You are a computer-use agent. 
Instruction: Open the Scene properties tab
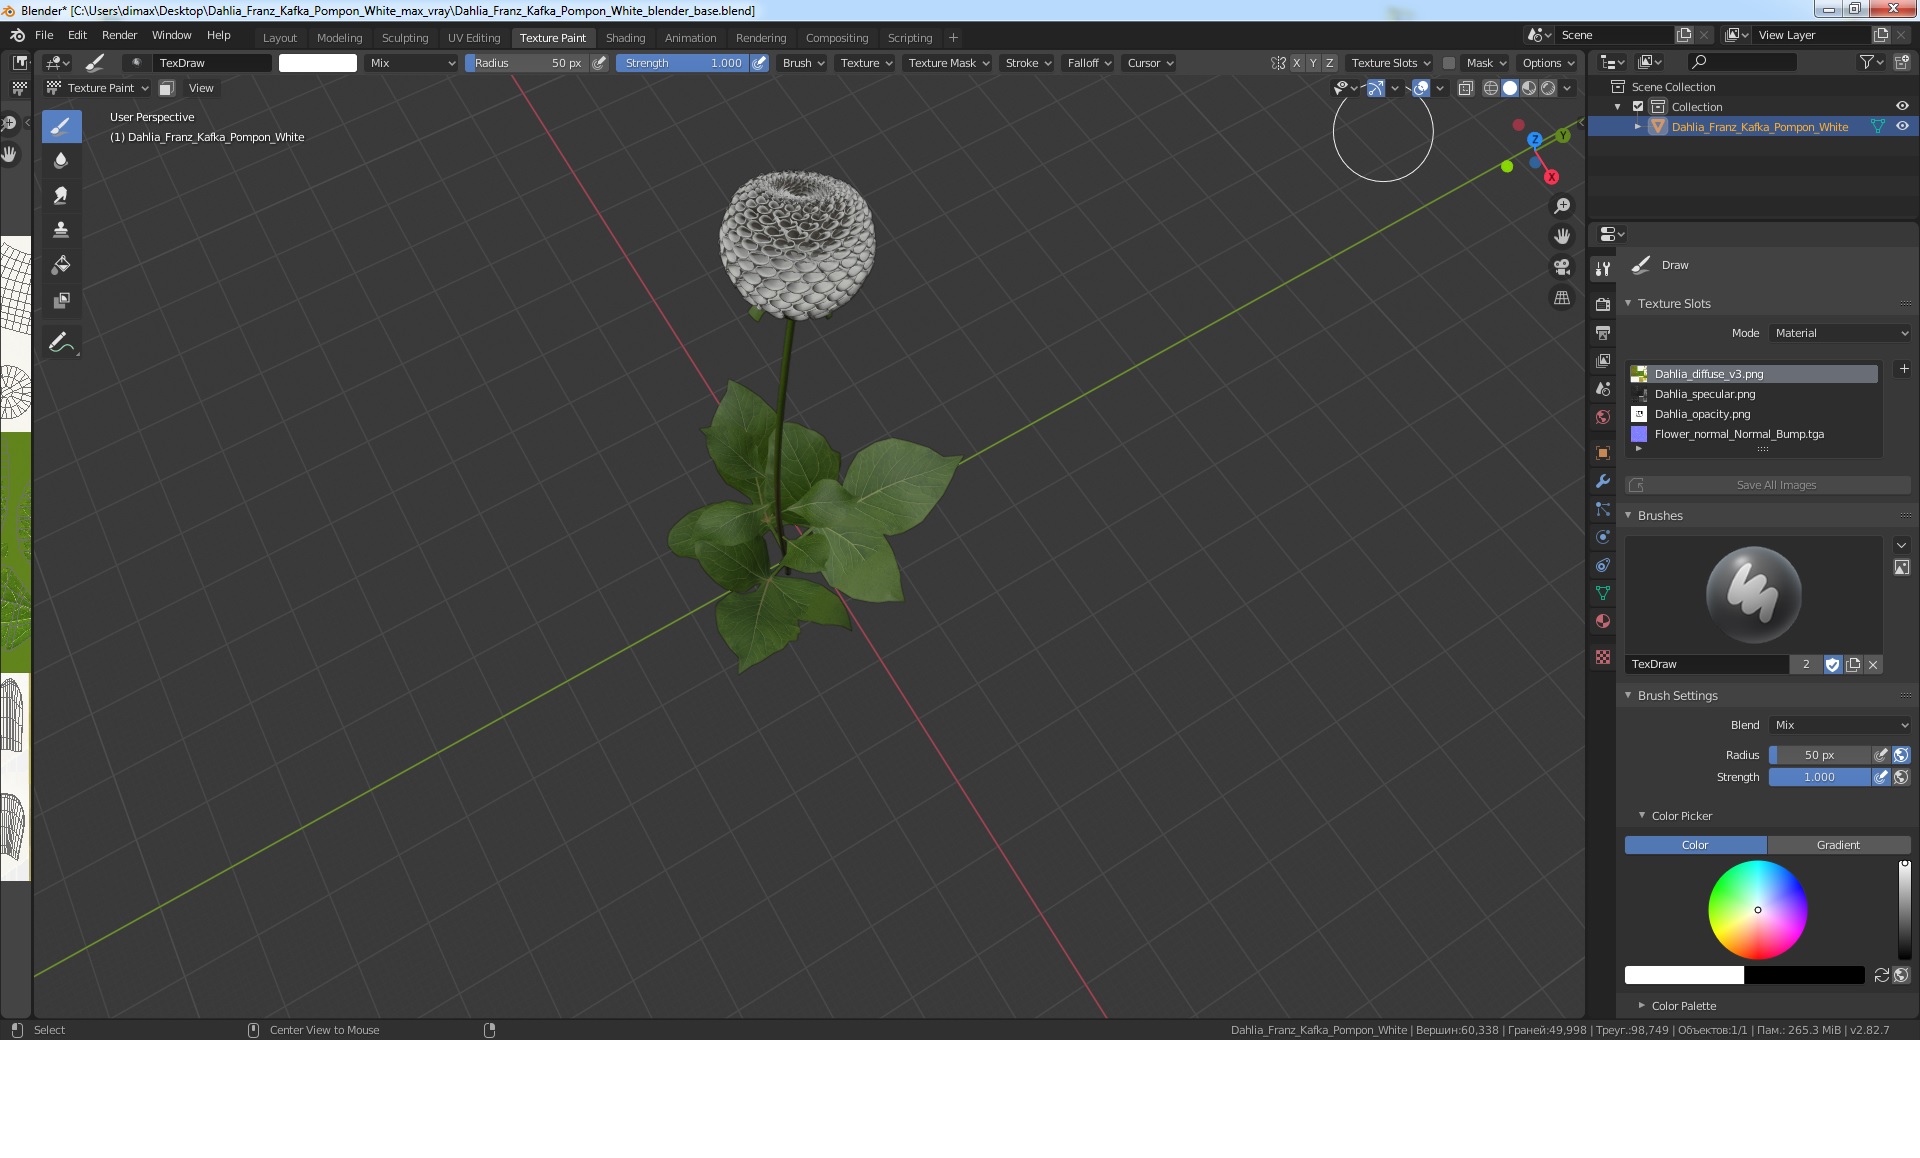(1603, 389)
